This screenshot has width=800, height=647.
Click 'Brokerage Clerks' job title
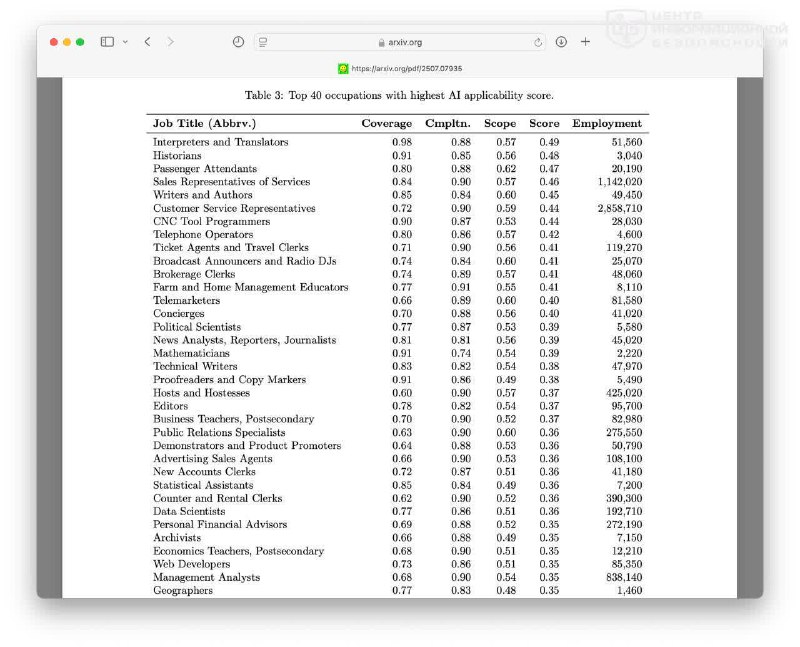pos(194,274)
